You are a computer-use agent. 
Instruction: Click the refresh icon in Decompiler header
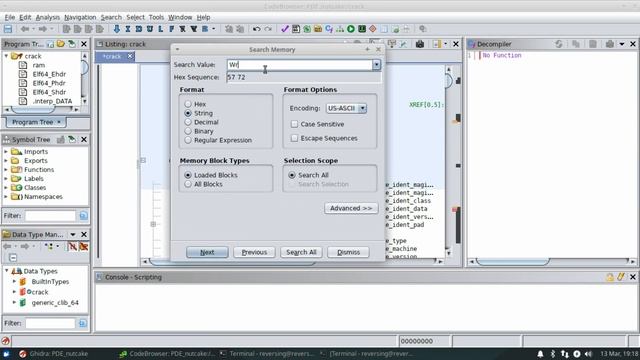[x=558, y=44]
